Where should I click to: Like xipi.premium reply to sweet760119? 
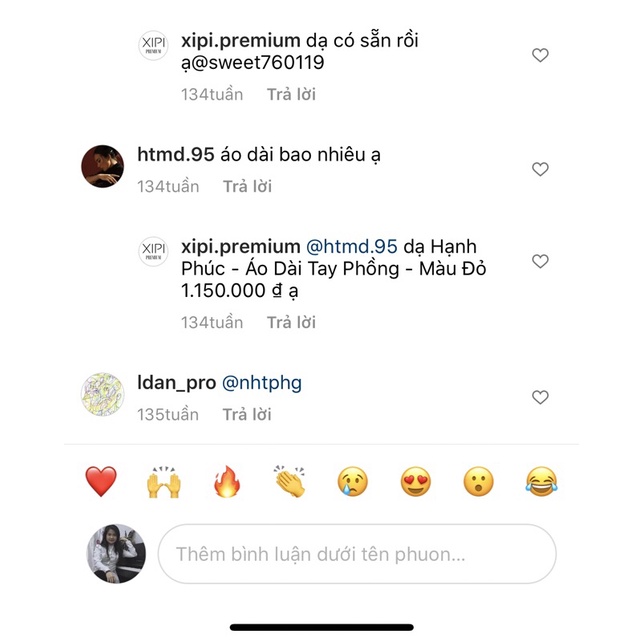tap(540, 55)
